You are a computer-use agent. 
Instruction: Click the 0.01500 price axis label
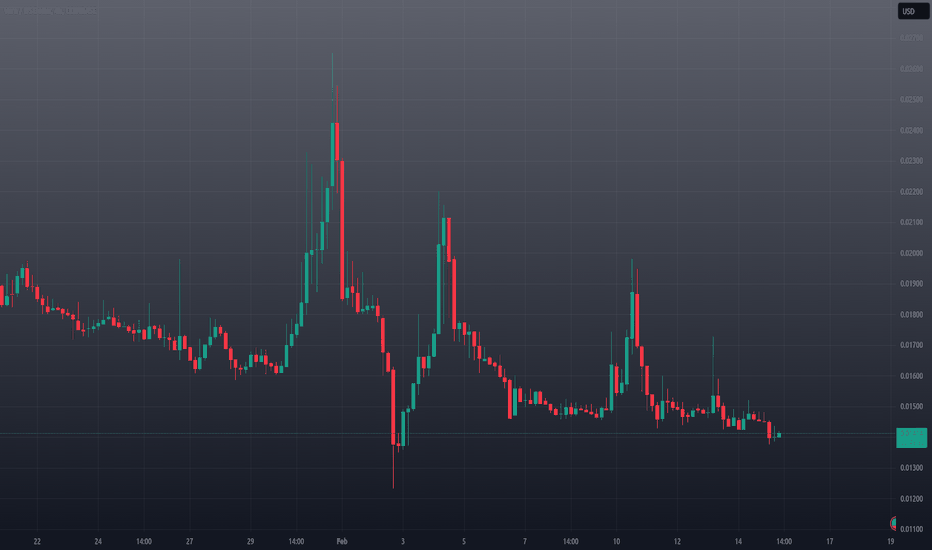pyautogui.click(x=911, y=407)
